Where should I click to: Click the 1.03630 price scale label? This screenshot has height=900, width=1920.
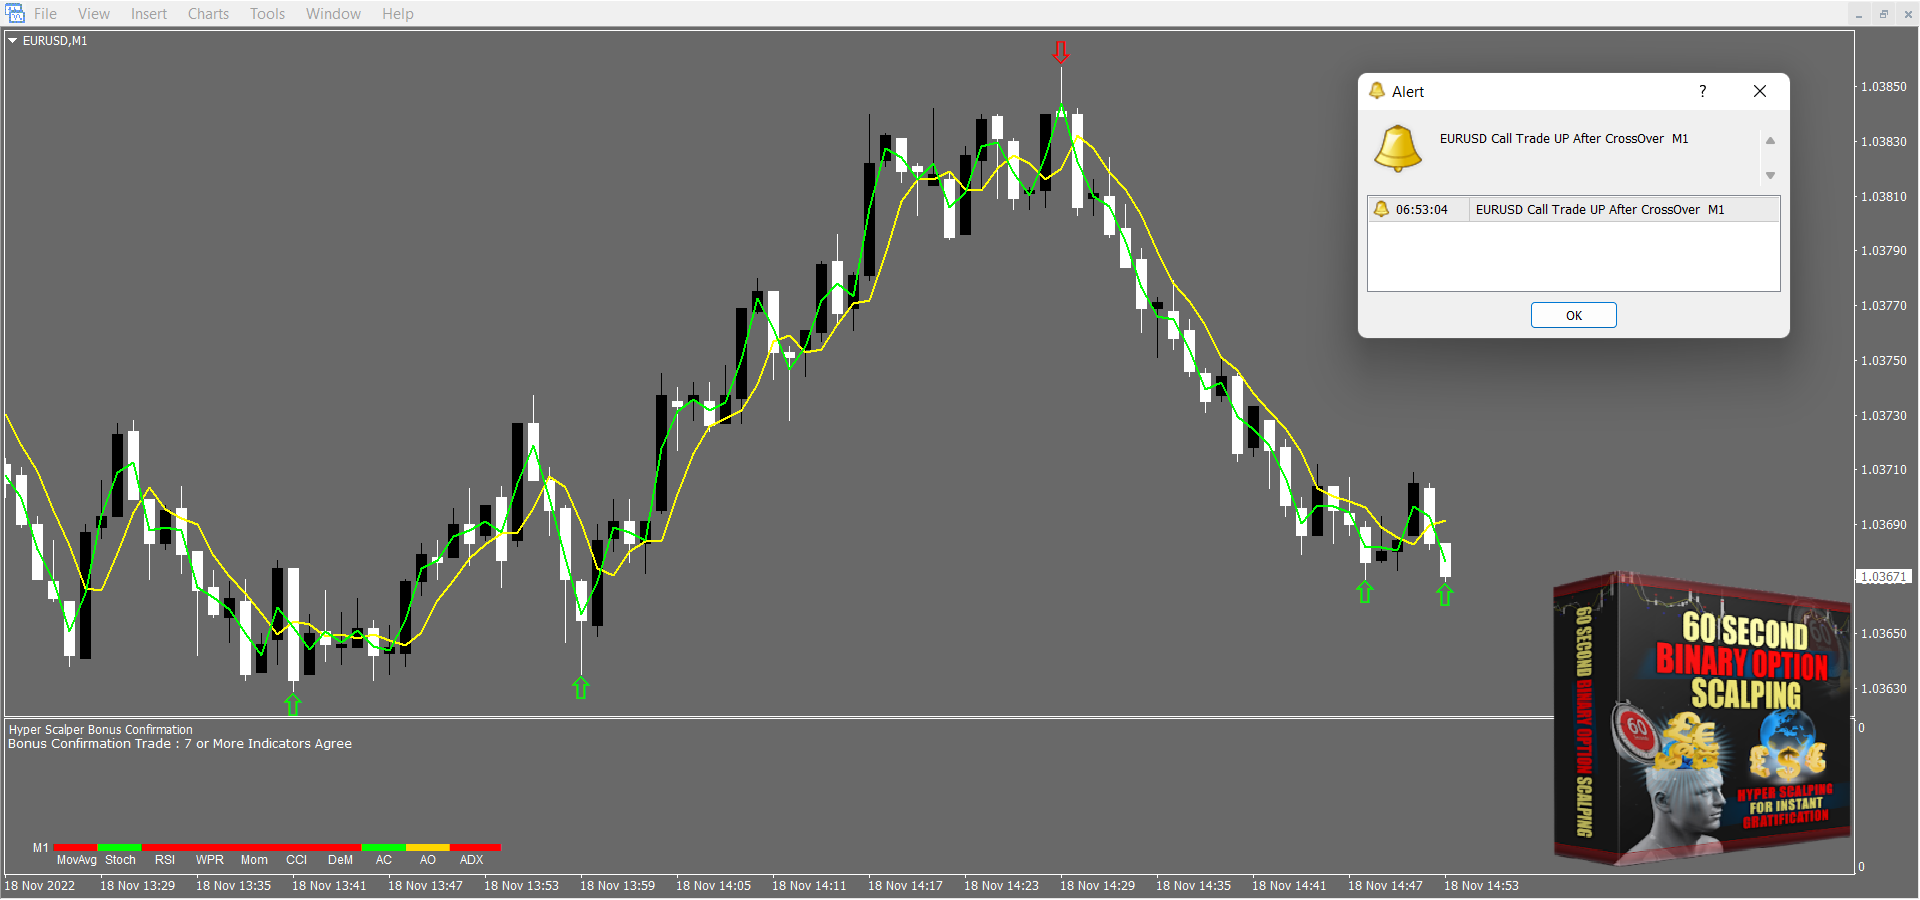[1884, 689]
